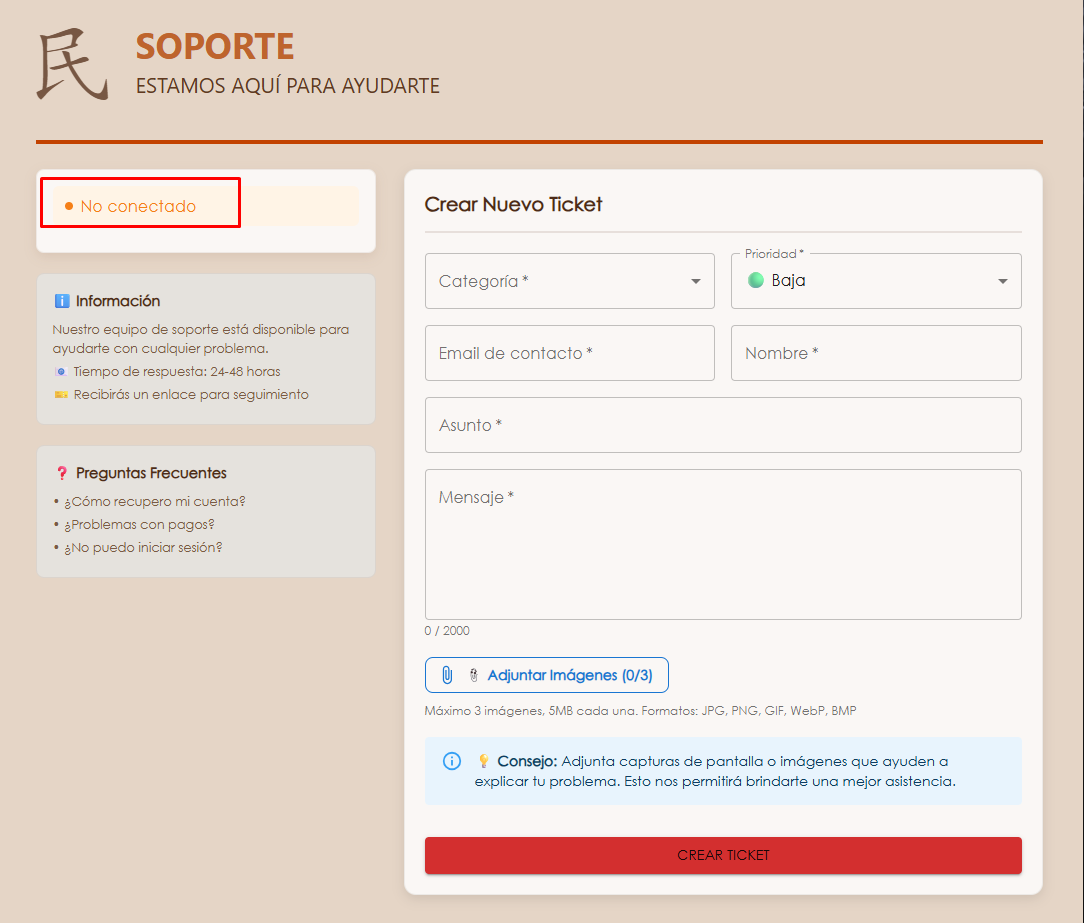Click the Chinese character logo

pyautogui.click(x=72, y=66)
